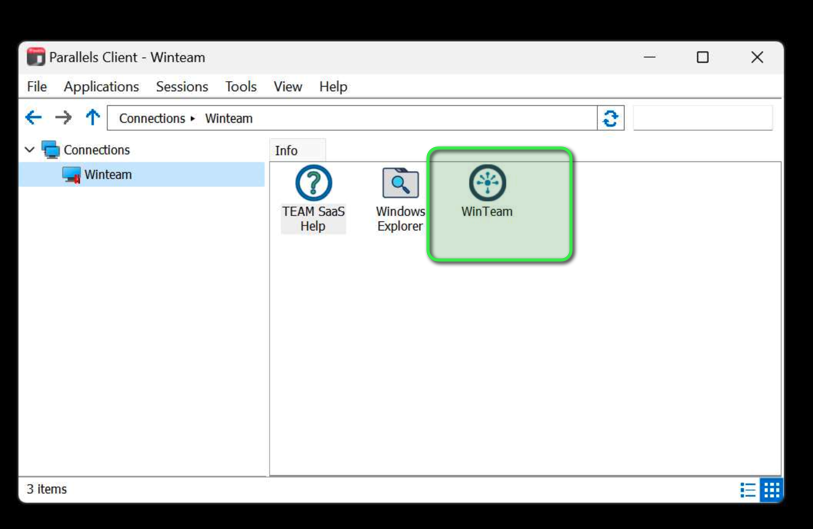
Task: Open the Sessions menu
Action: (182, 87)
